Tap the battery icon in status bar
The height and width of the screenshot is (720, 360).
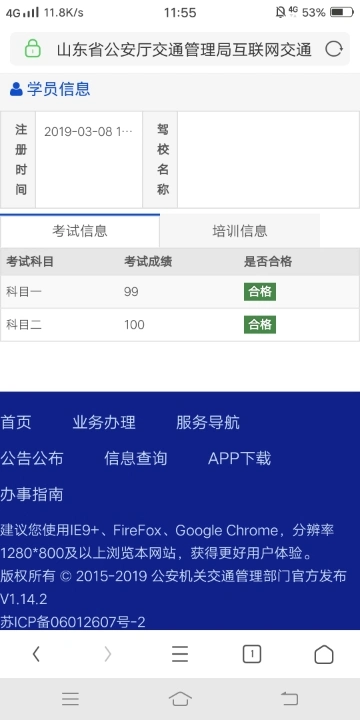342,12
